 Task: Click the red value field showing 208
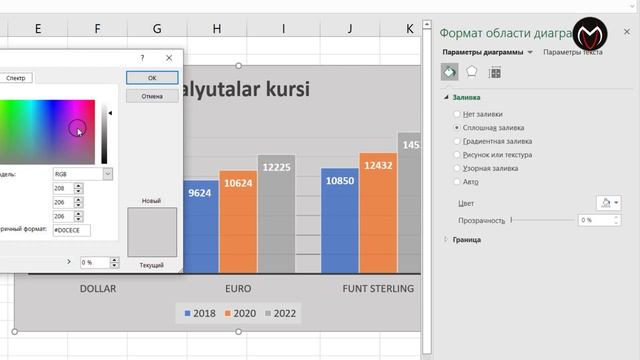point(63,189)
